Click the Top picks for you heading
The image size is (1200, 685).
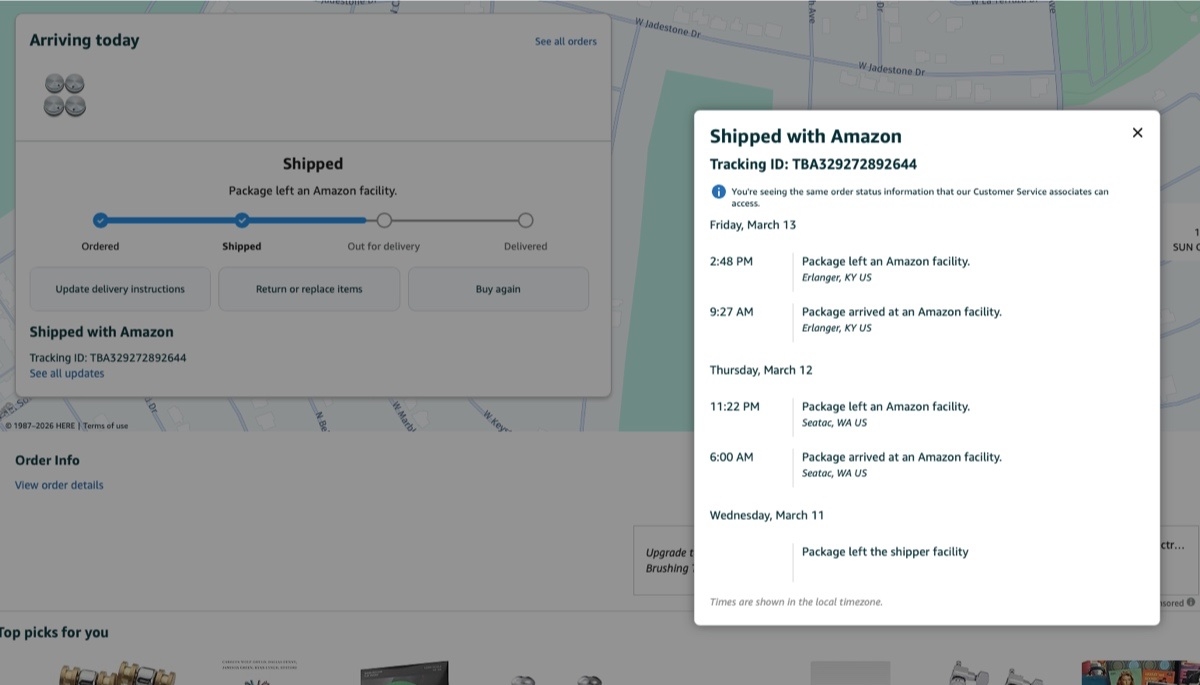[x=54, y=632]
